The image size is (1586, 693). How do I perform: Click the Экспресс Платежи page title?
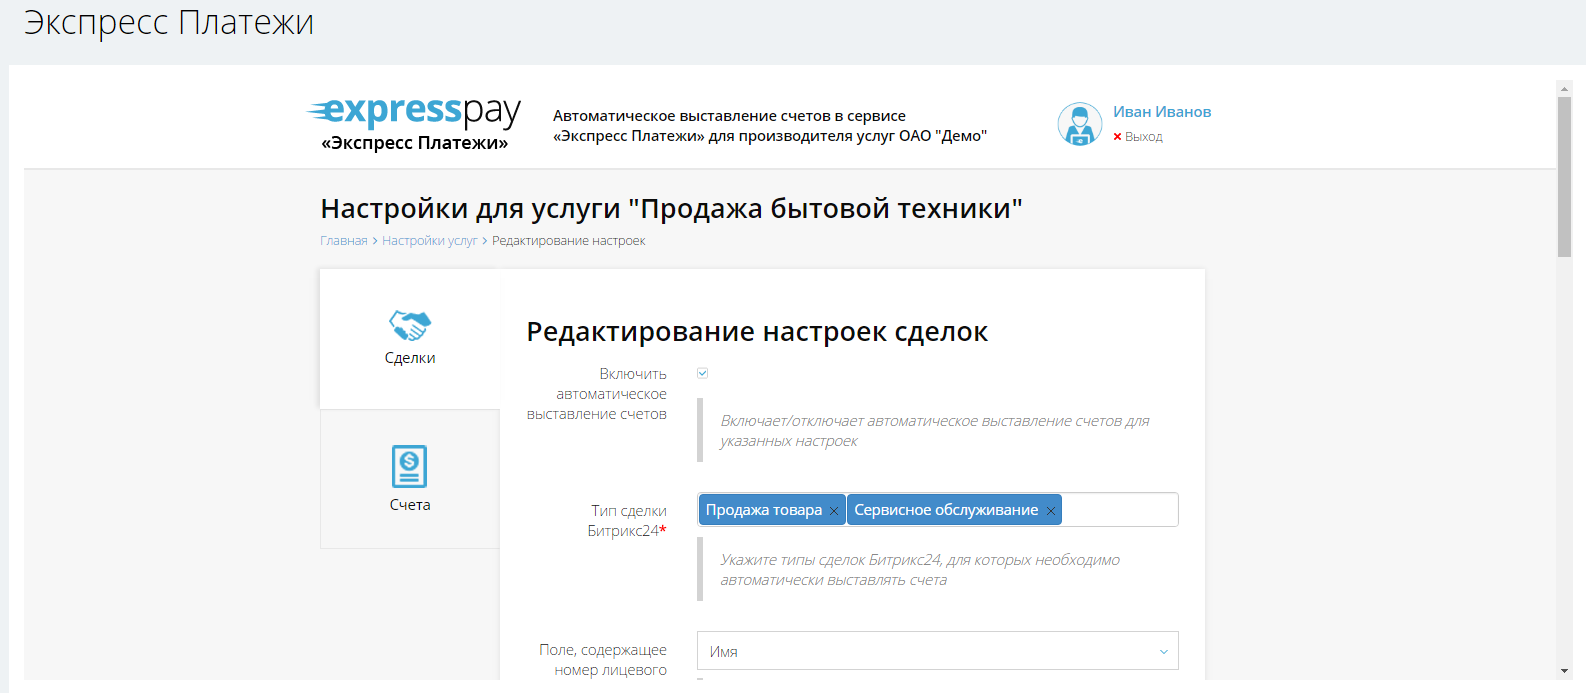tap(169, 22)
